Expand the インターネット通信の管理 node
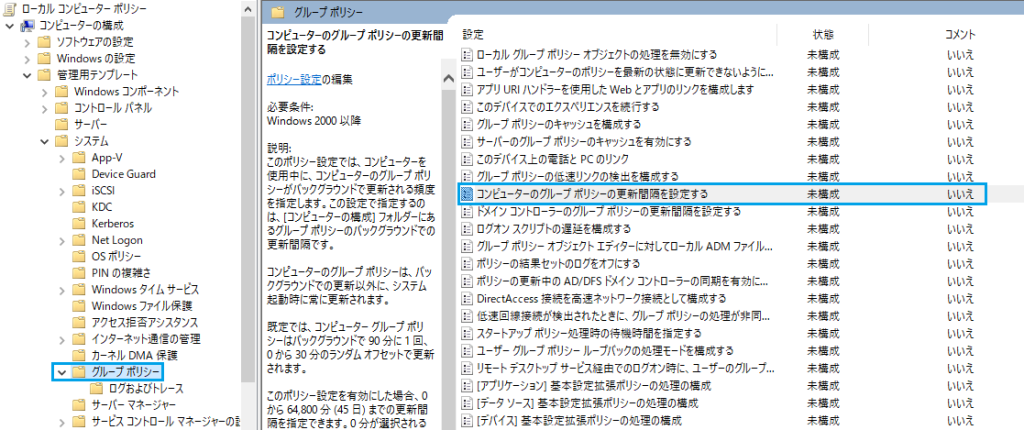1024x430 pixels. click(x=62, y=339)
